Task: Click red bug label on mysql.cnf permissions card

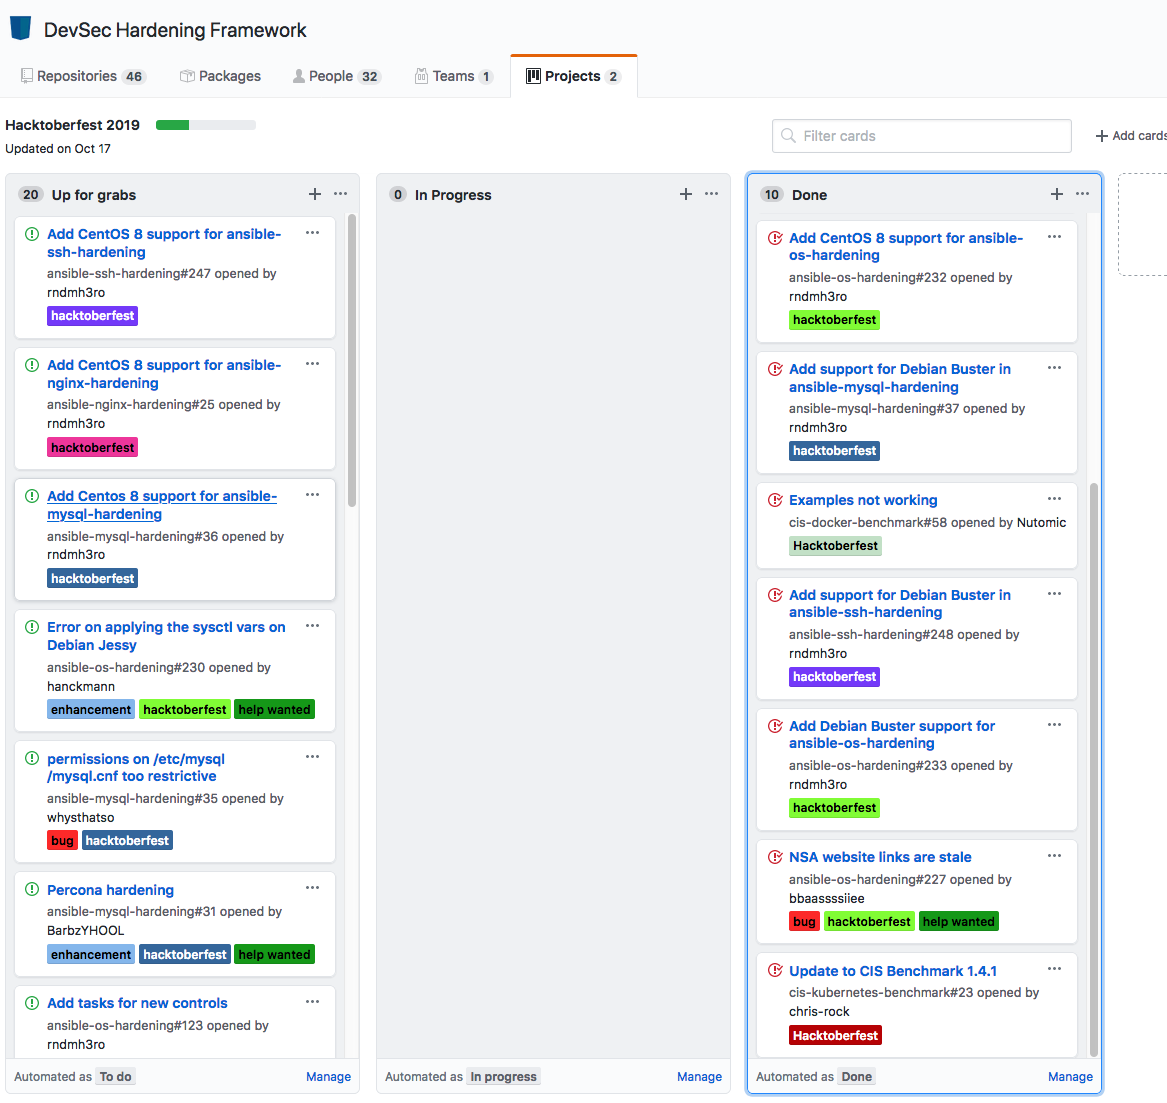Action: tap(63, 840)
